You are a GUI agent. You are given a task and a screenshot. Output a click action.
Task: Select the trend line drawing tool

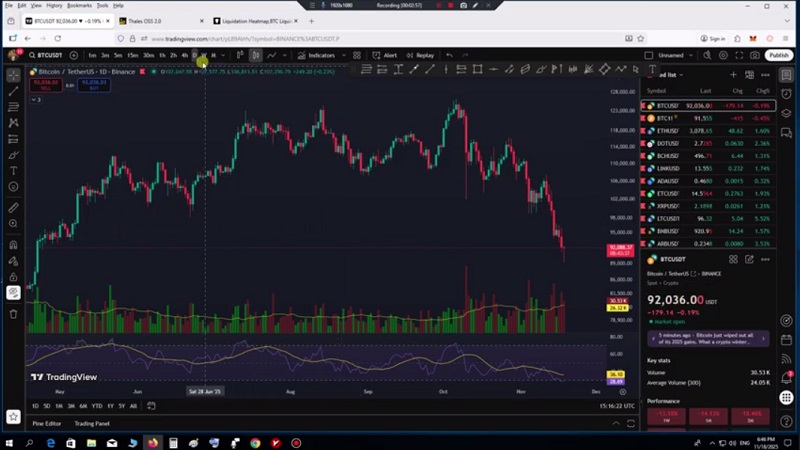(x=13, y=91)
